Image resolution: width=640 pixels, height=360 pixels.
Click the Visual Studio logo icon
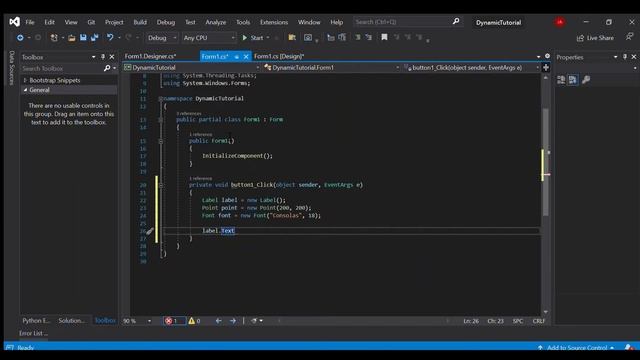pos(15,22)
